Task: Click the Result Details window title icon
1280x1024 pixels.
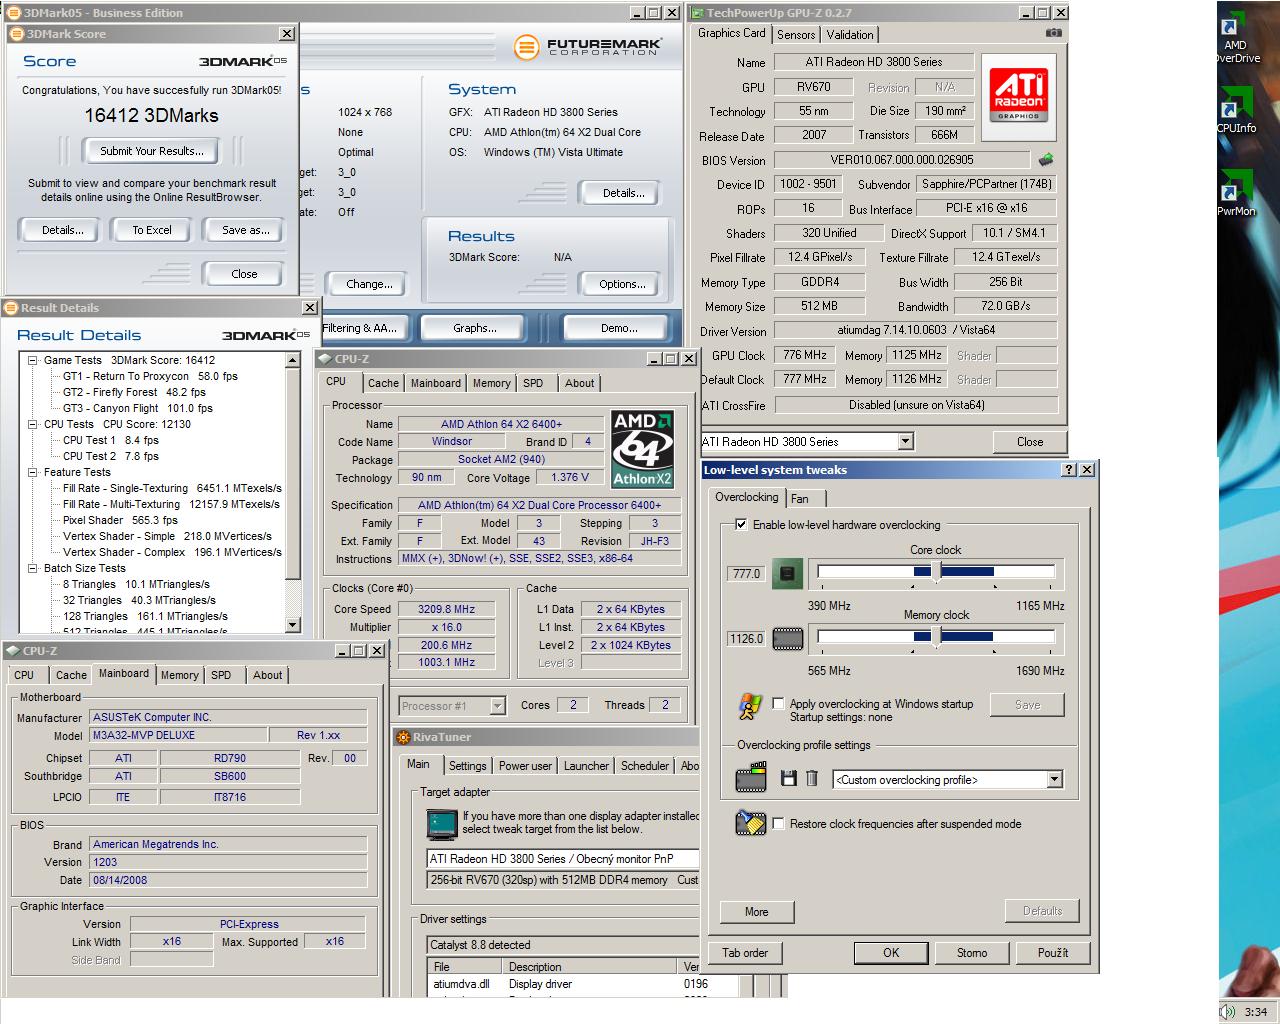Action: (10, 308)
